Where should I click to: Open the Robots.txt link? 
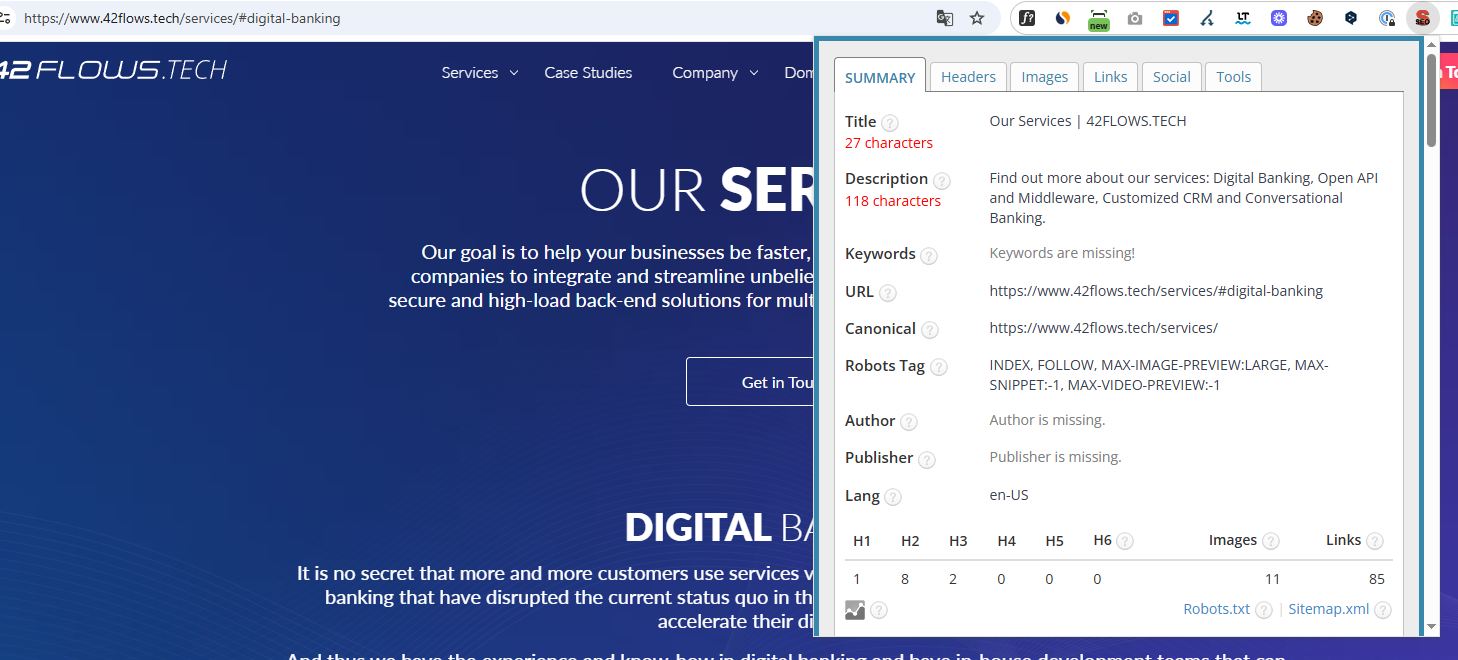(1216, 609)
